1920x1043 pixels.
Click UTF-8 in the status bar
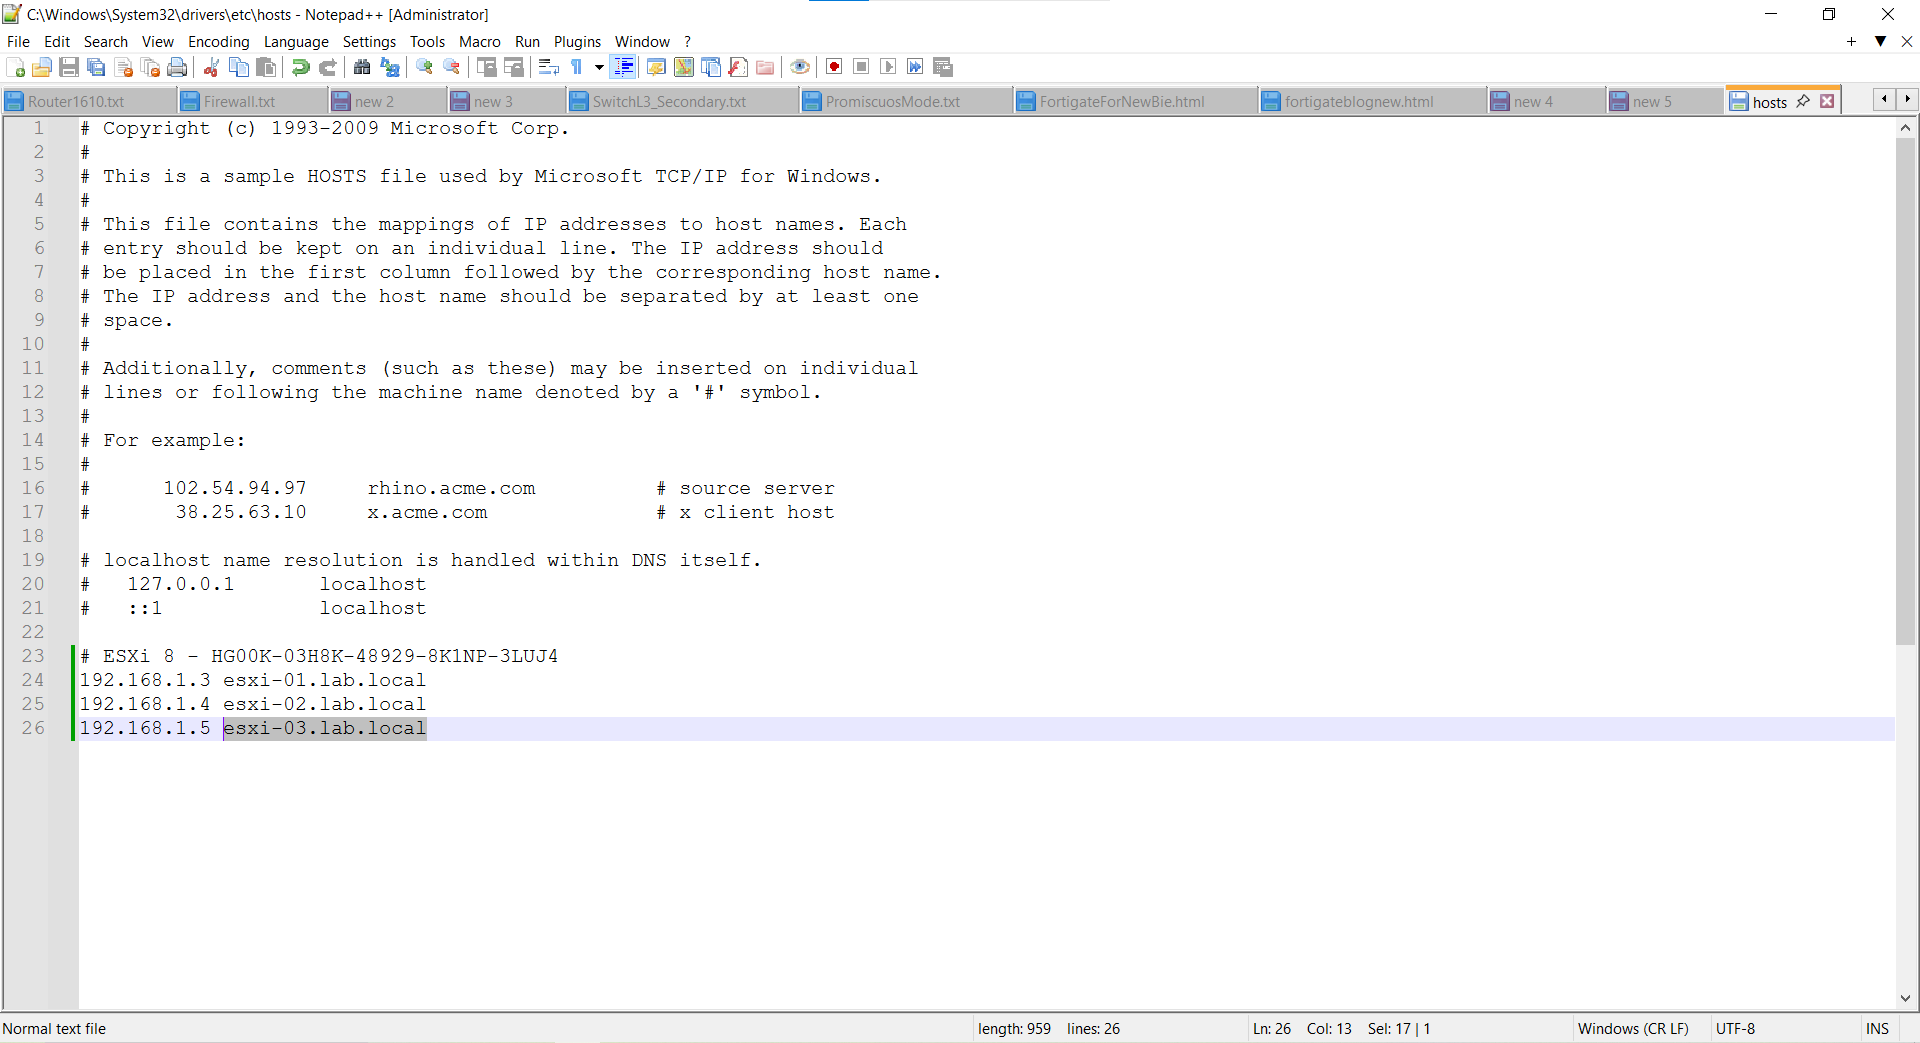point(1736,1028)
